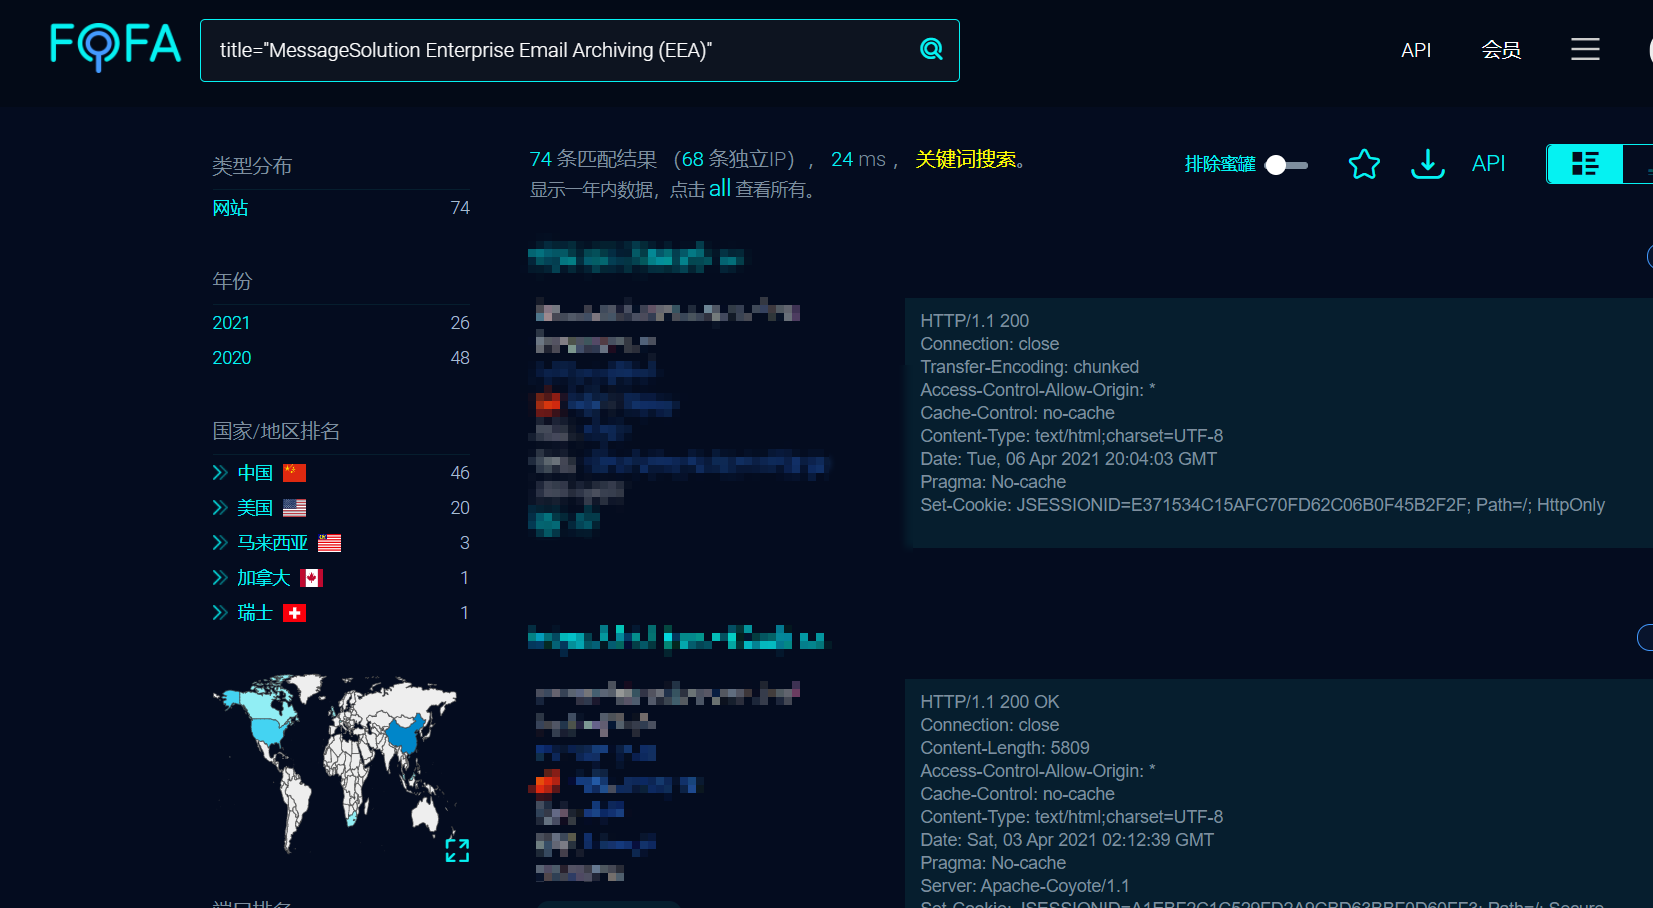1653x908 pixels.
Task: Click the 瑞士 country name
Action: click(255, 613)
